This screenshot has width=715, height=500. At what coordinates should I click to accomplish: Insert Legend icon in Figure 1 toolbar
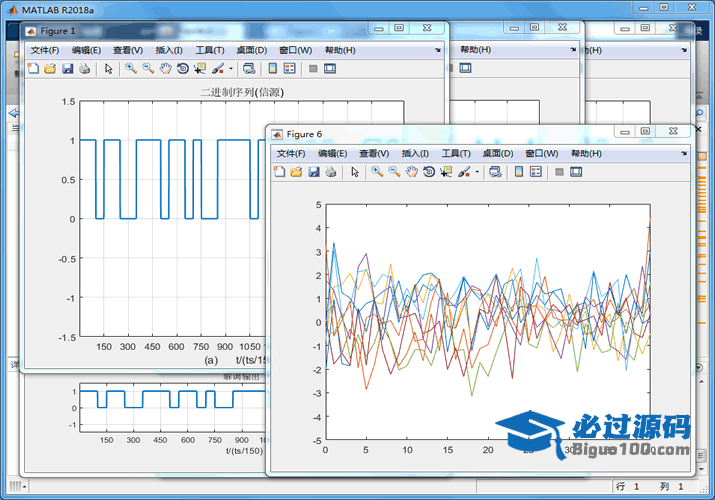(290, 69)
